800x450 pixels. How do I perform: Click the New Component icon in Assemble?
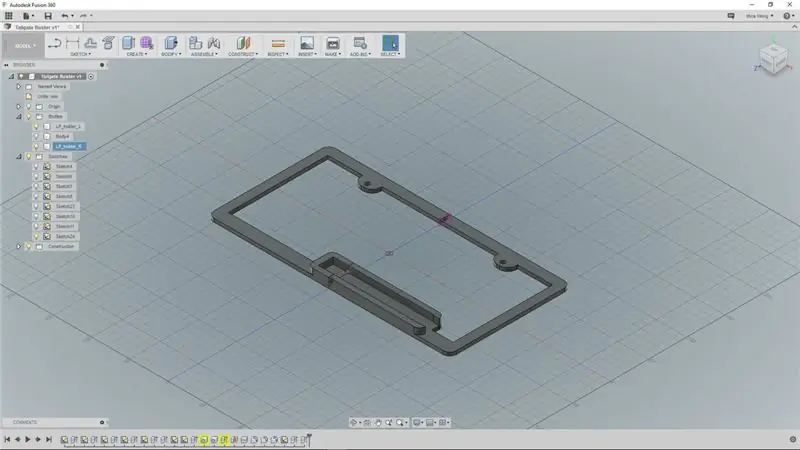[195, 43]
